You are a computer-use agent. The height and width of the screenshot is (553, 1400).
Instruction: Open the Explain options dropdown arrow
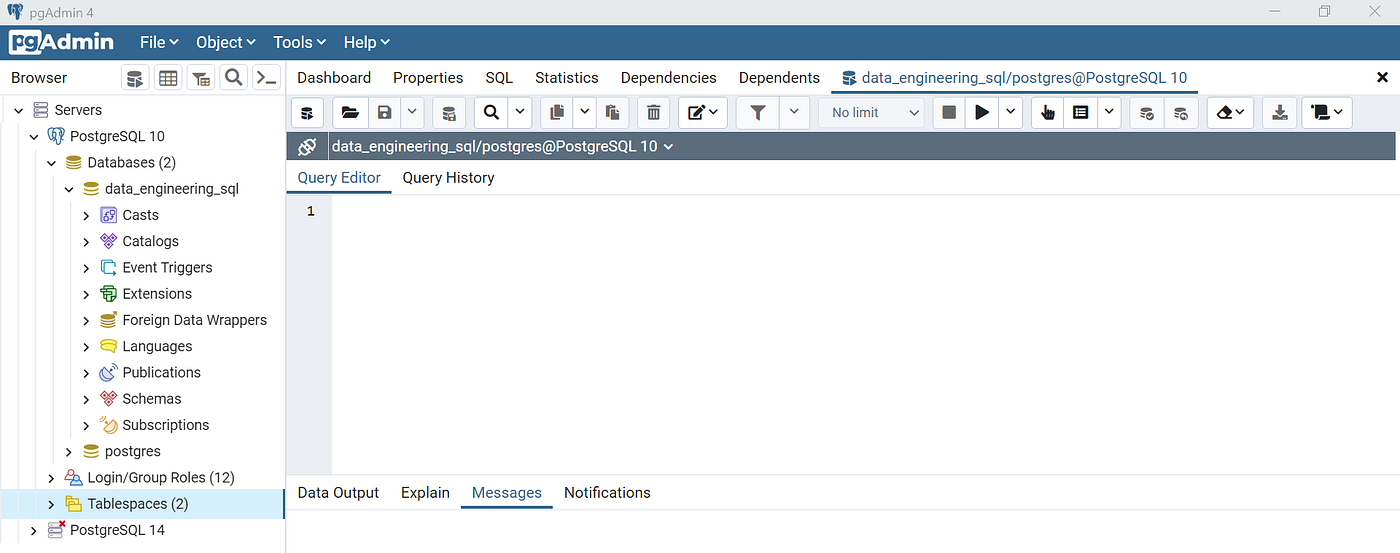[1109, 113]
